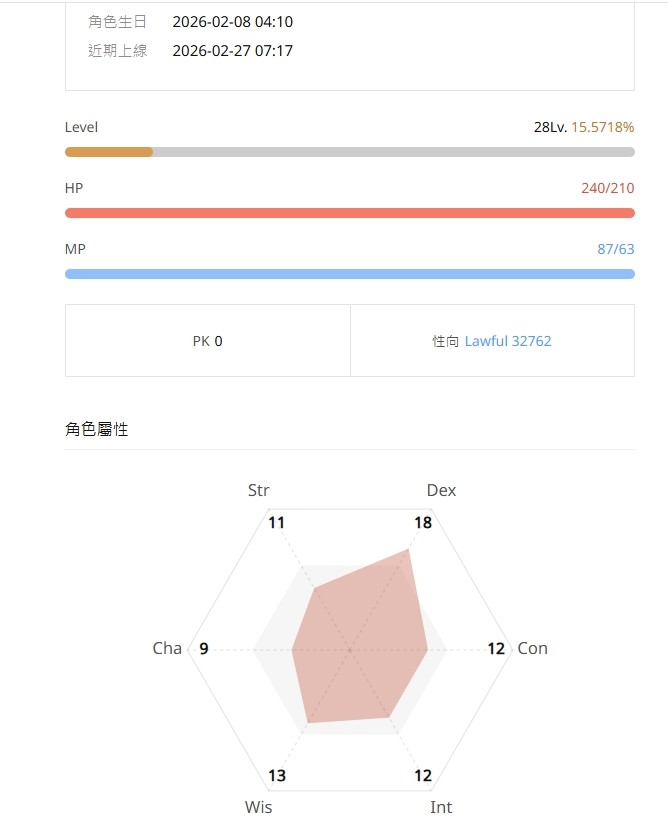Select the Dex value 18
The image size is (668, 835).
[422, 522]
